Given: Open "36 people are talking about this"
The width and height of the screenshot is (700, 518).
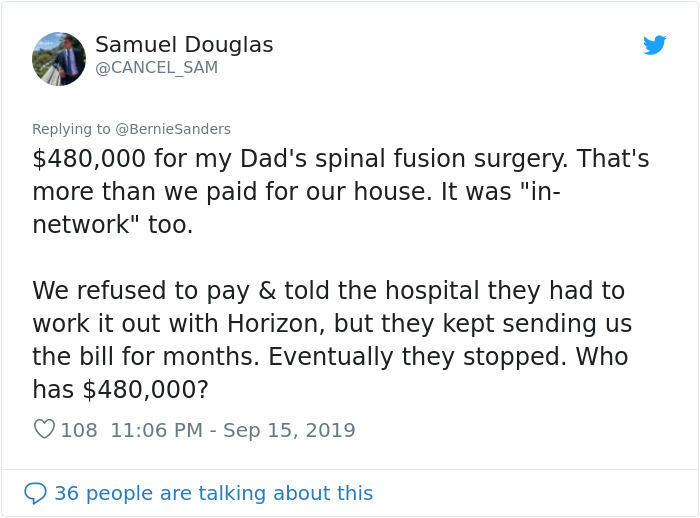Looking at the screenshot, I should 213,493.
